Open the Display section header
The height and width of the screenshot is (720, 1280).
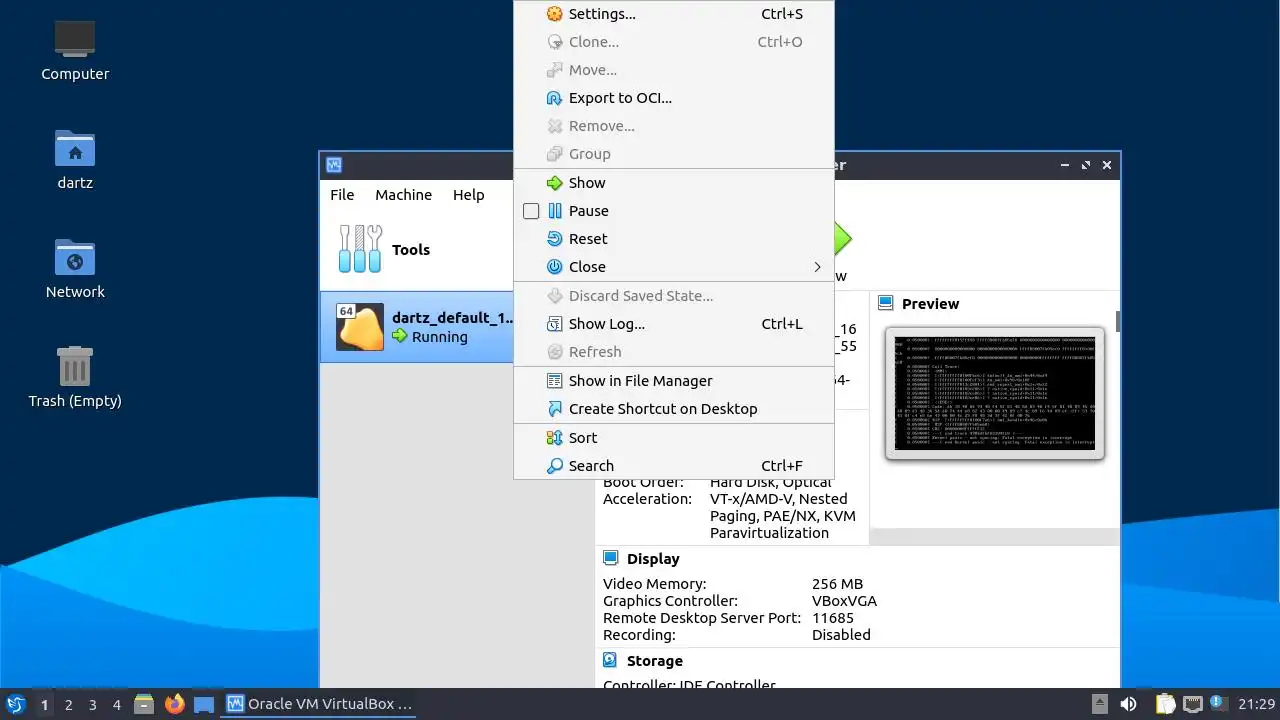coord(653,559)
